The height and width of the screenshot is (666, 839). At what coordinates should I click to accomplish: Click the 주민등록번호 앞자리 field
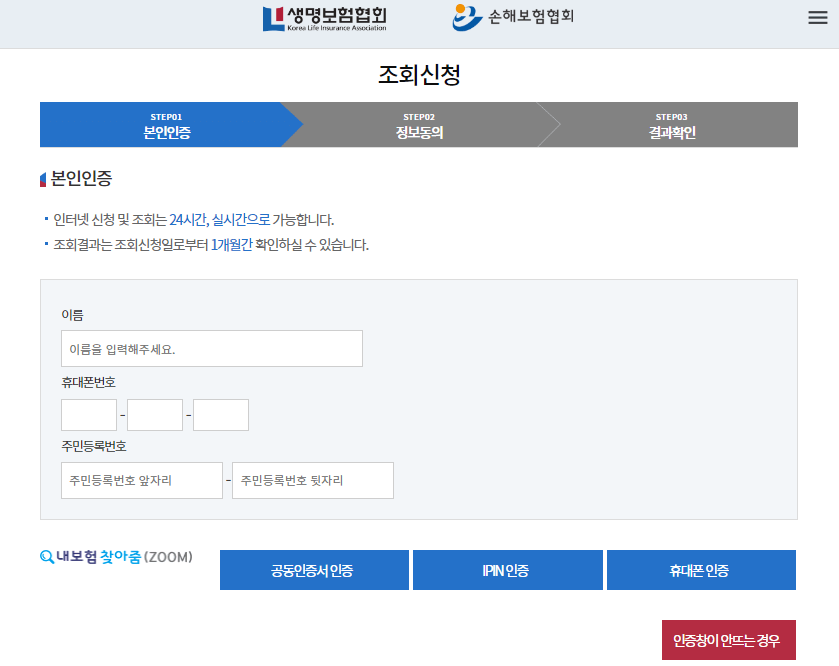point(141,480)
